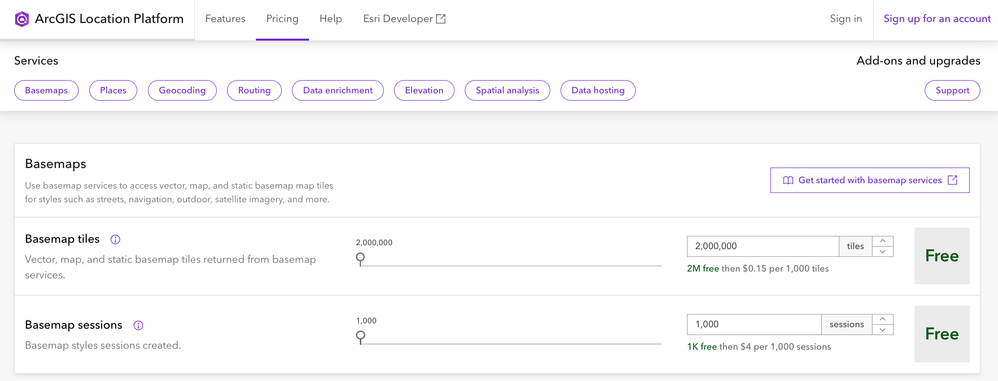Click the 'Basemap sessions' label
Viewport: 998px width, 381px height.
click(x=73, y=324)
